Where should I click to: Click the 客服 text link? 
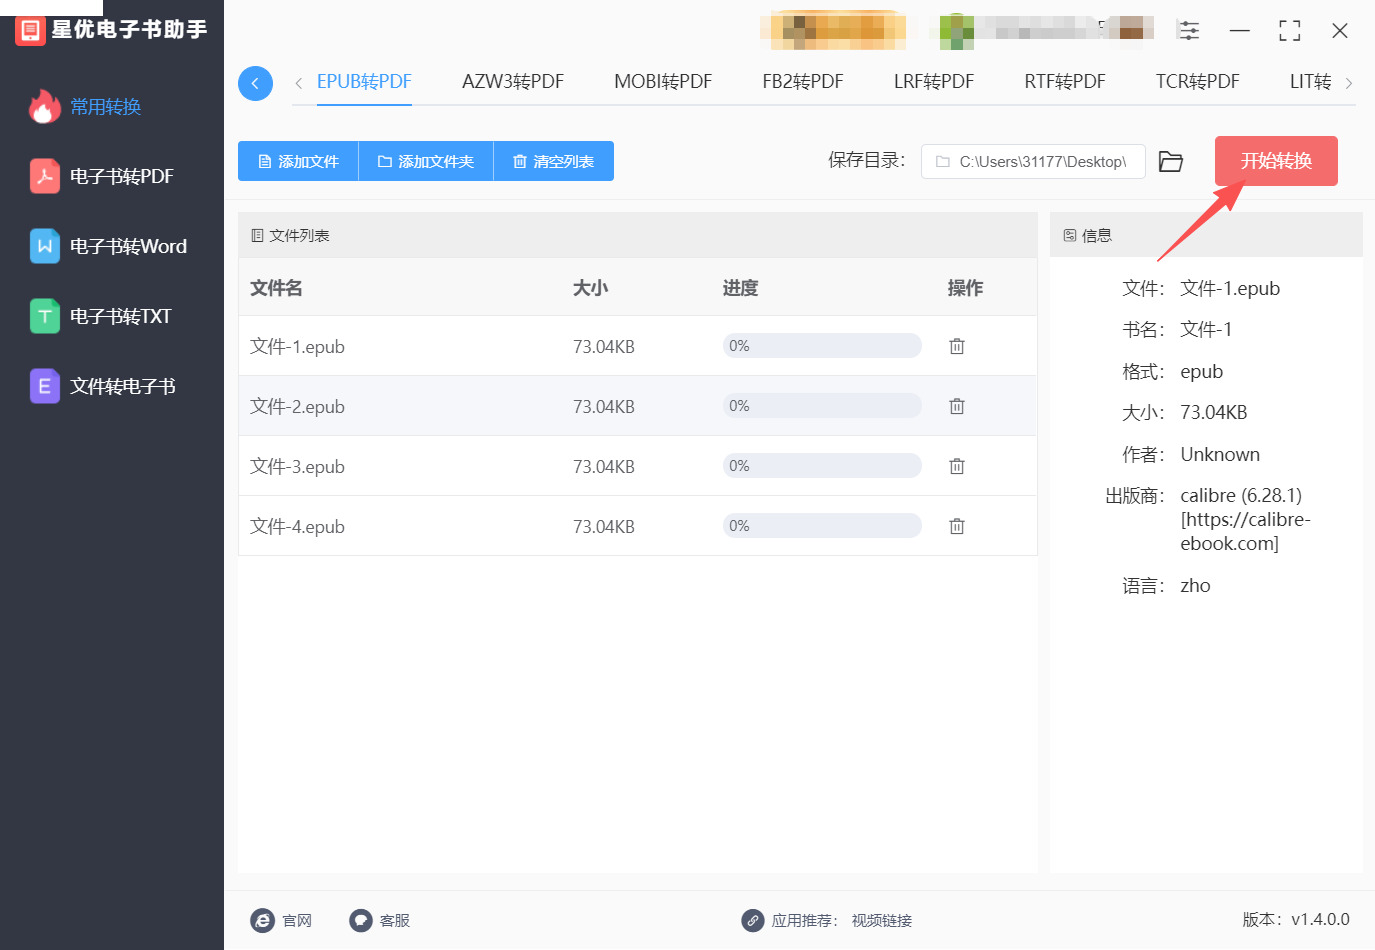coord(395,920)
